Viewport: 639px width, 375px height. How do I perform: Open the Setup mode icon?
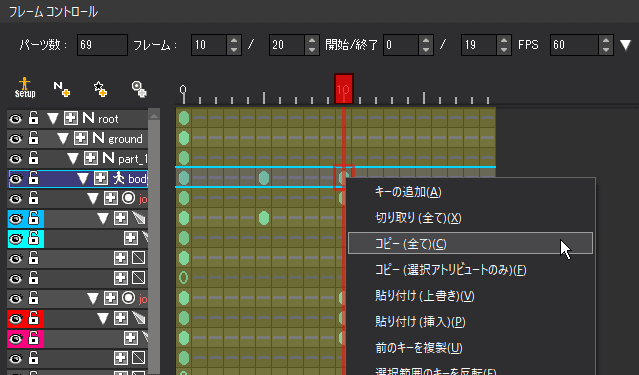[25, 88]
